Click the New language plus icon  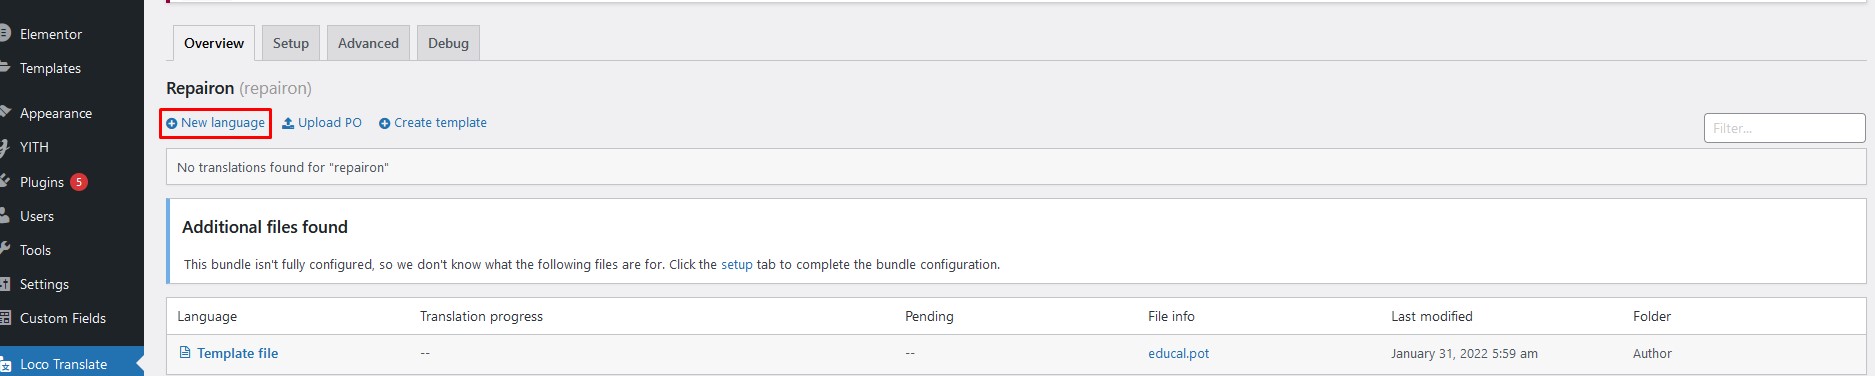pyautogui.click(x=172, y=123)
